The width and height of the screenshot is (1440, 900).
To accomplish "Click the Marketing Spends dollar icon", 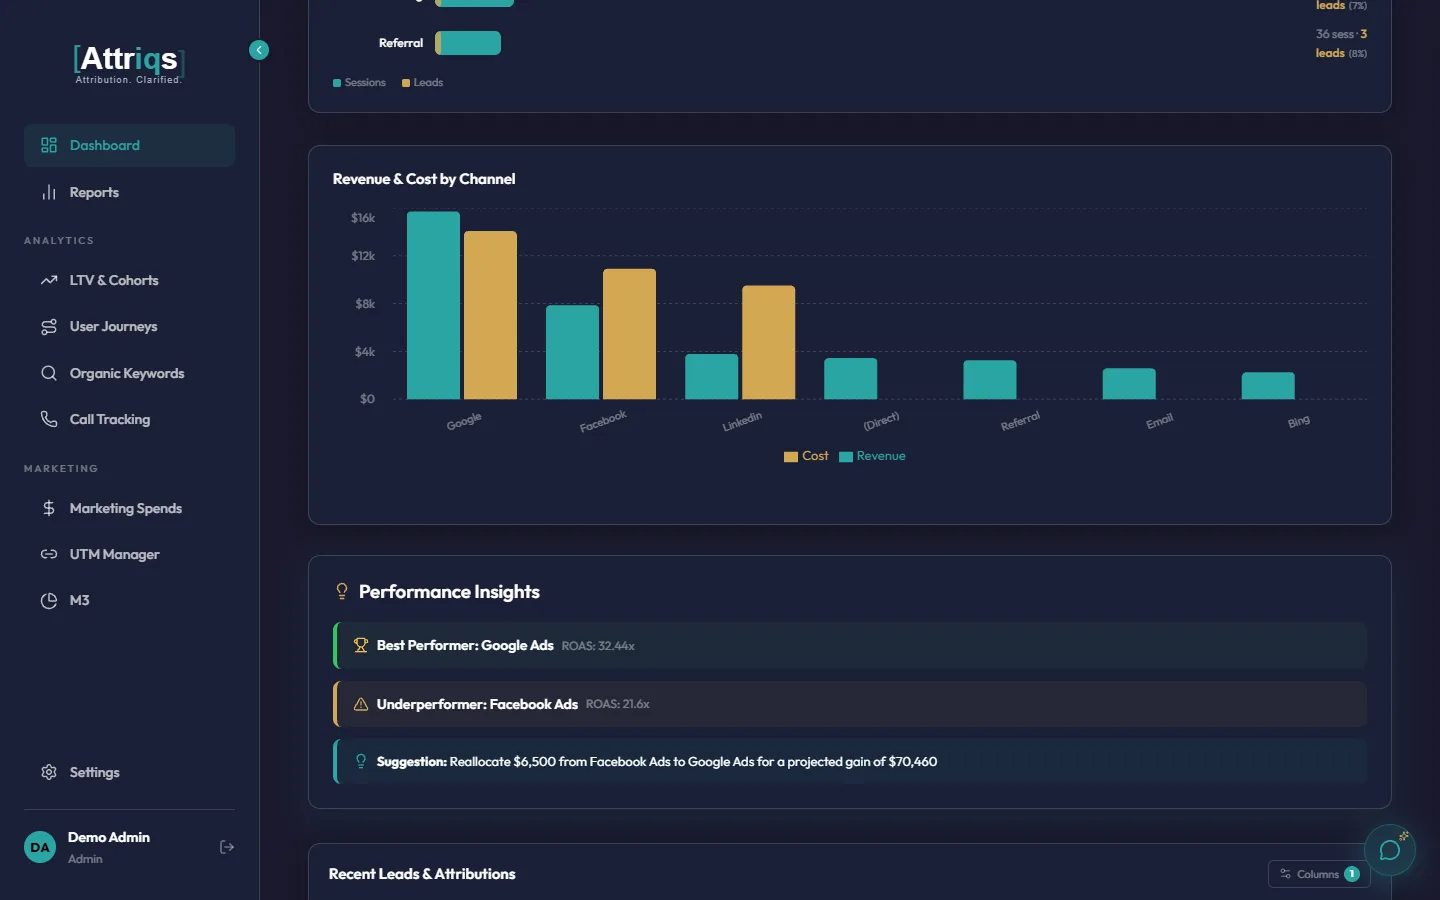I will (x=48, y=508).
